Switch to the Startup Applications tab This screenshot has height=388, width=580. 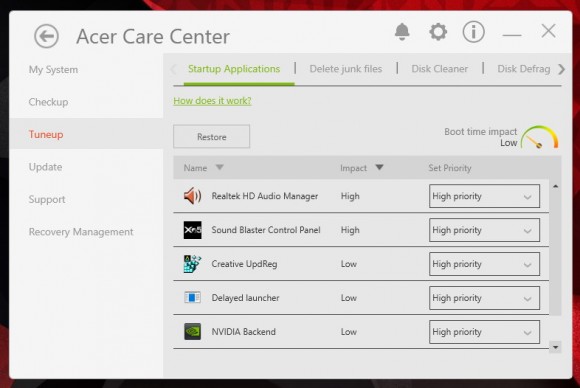coord(234,69)
